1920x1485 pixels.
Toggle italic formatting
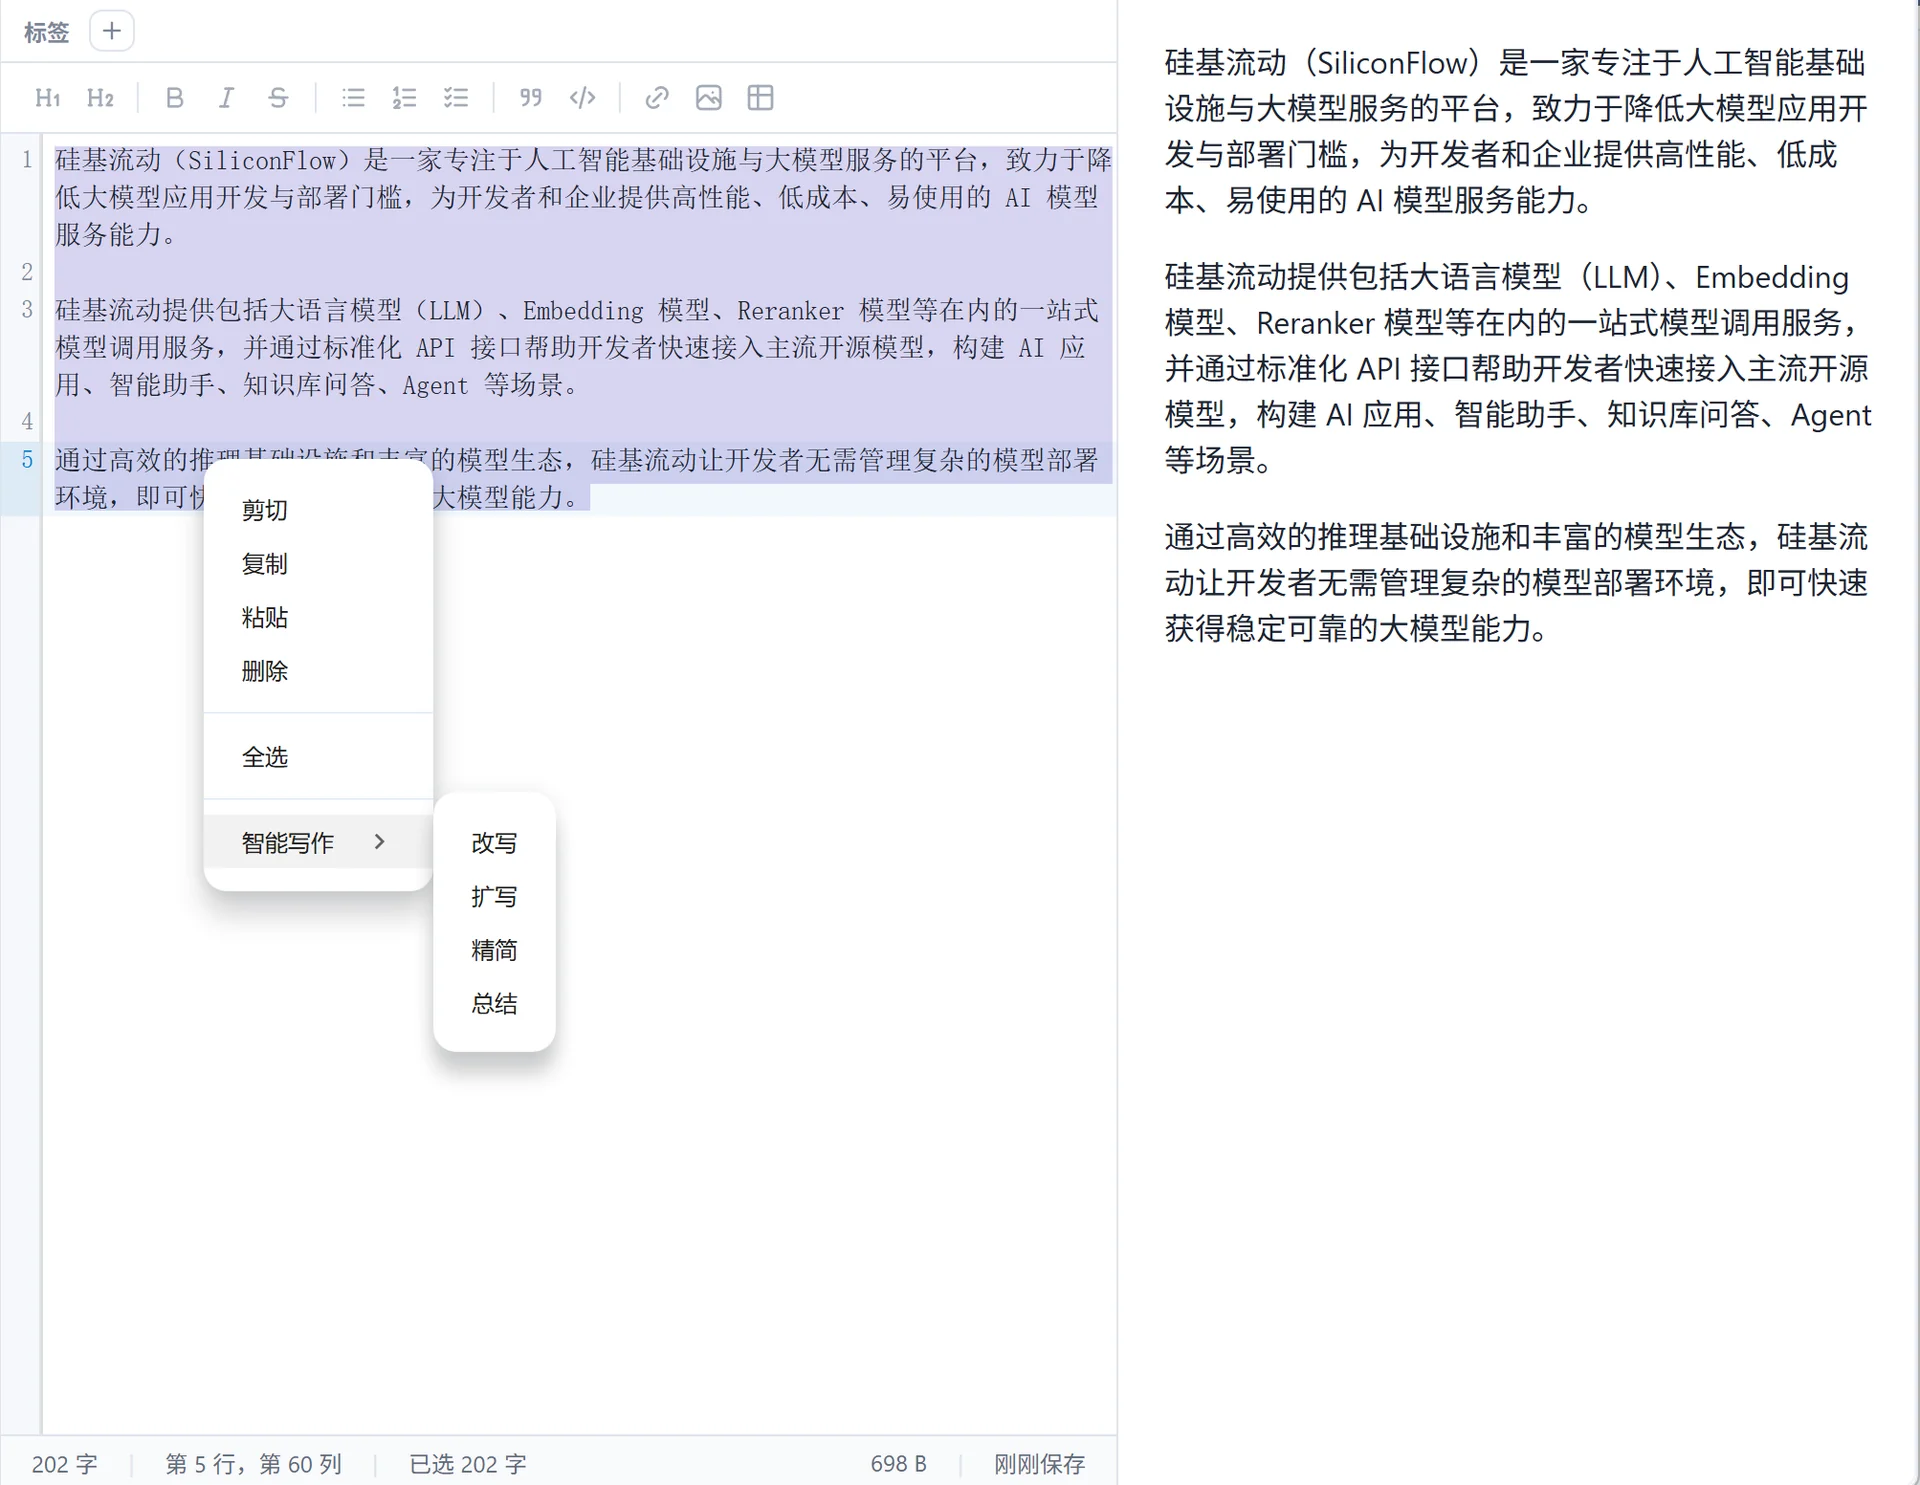coord(226,98)
